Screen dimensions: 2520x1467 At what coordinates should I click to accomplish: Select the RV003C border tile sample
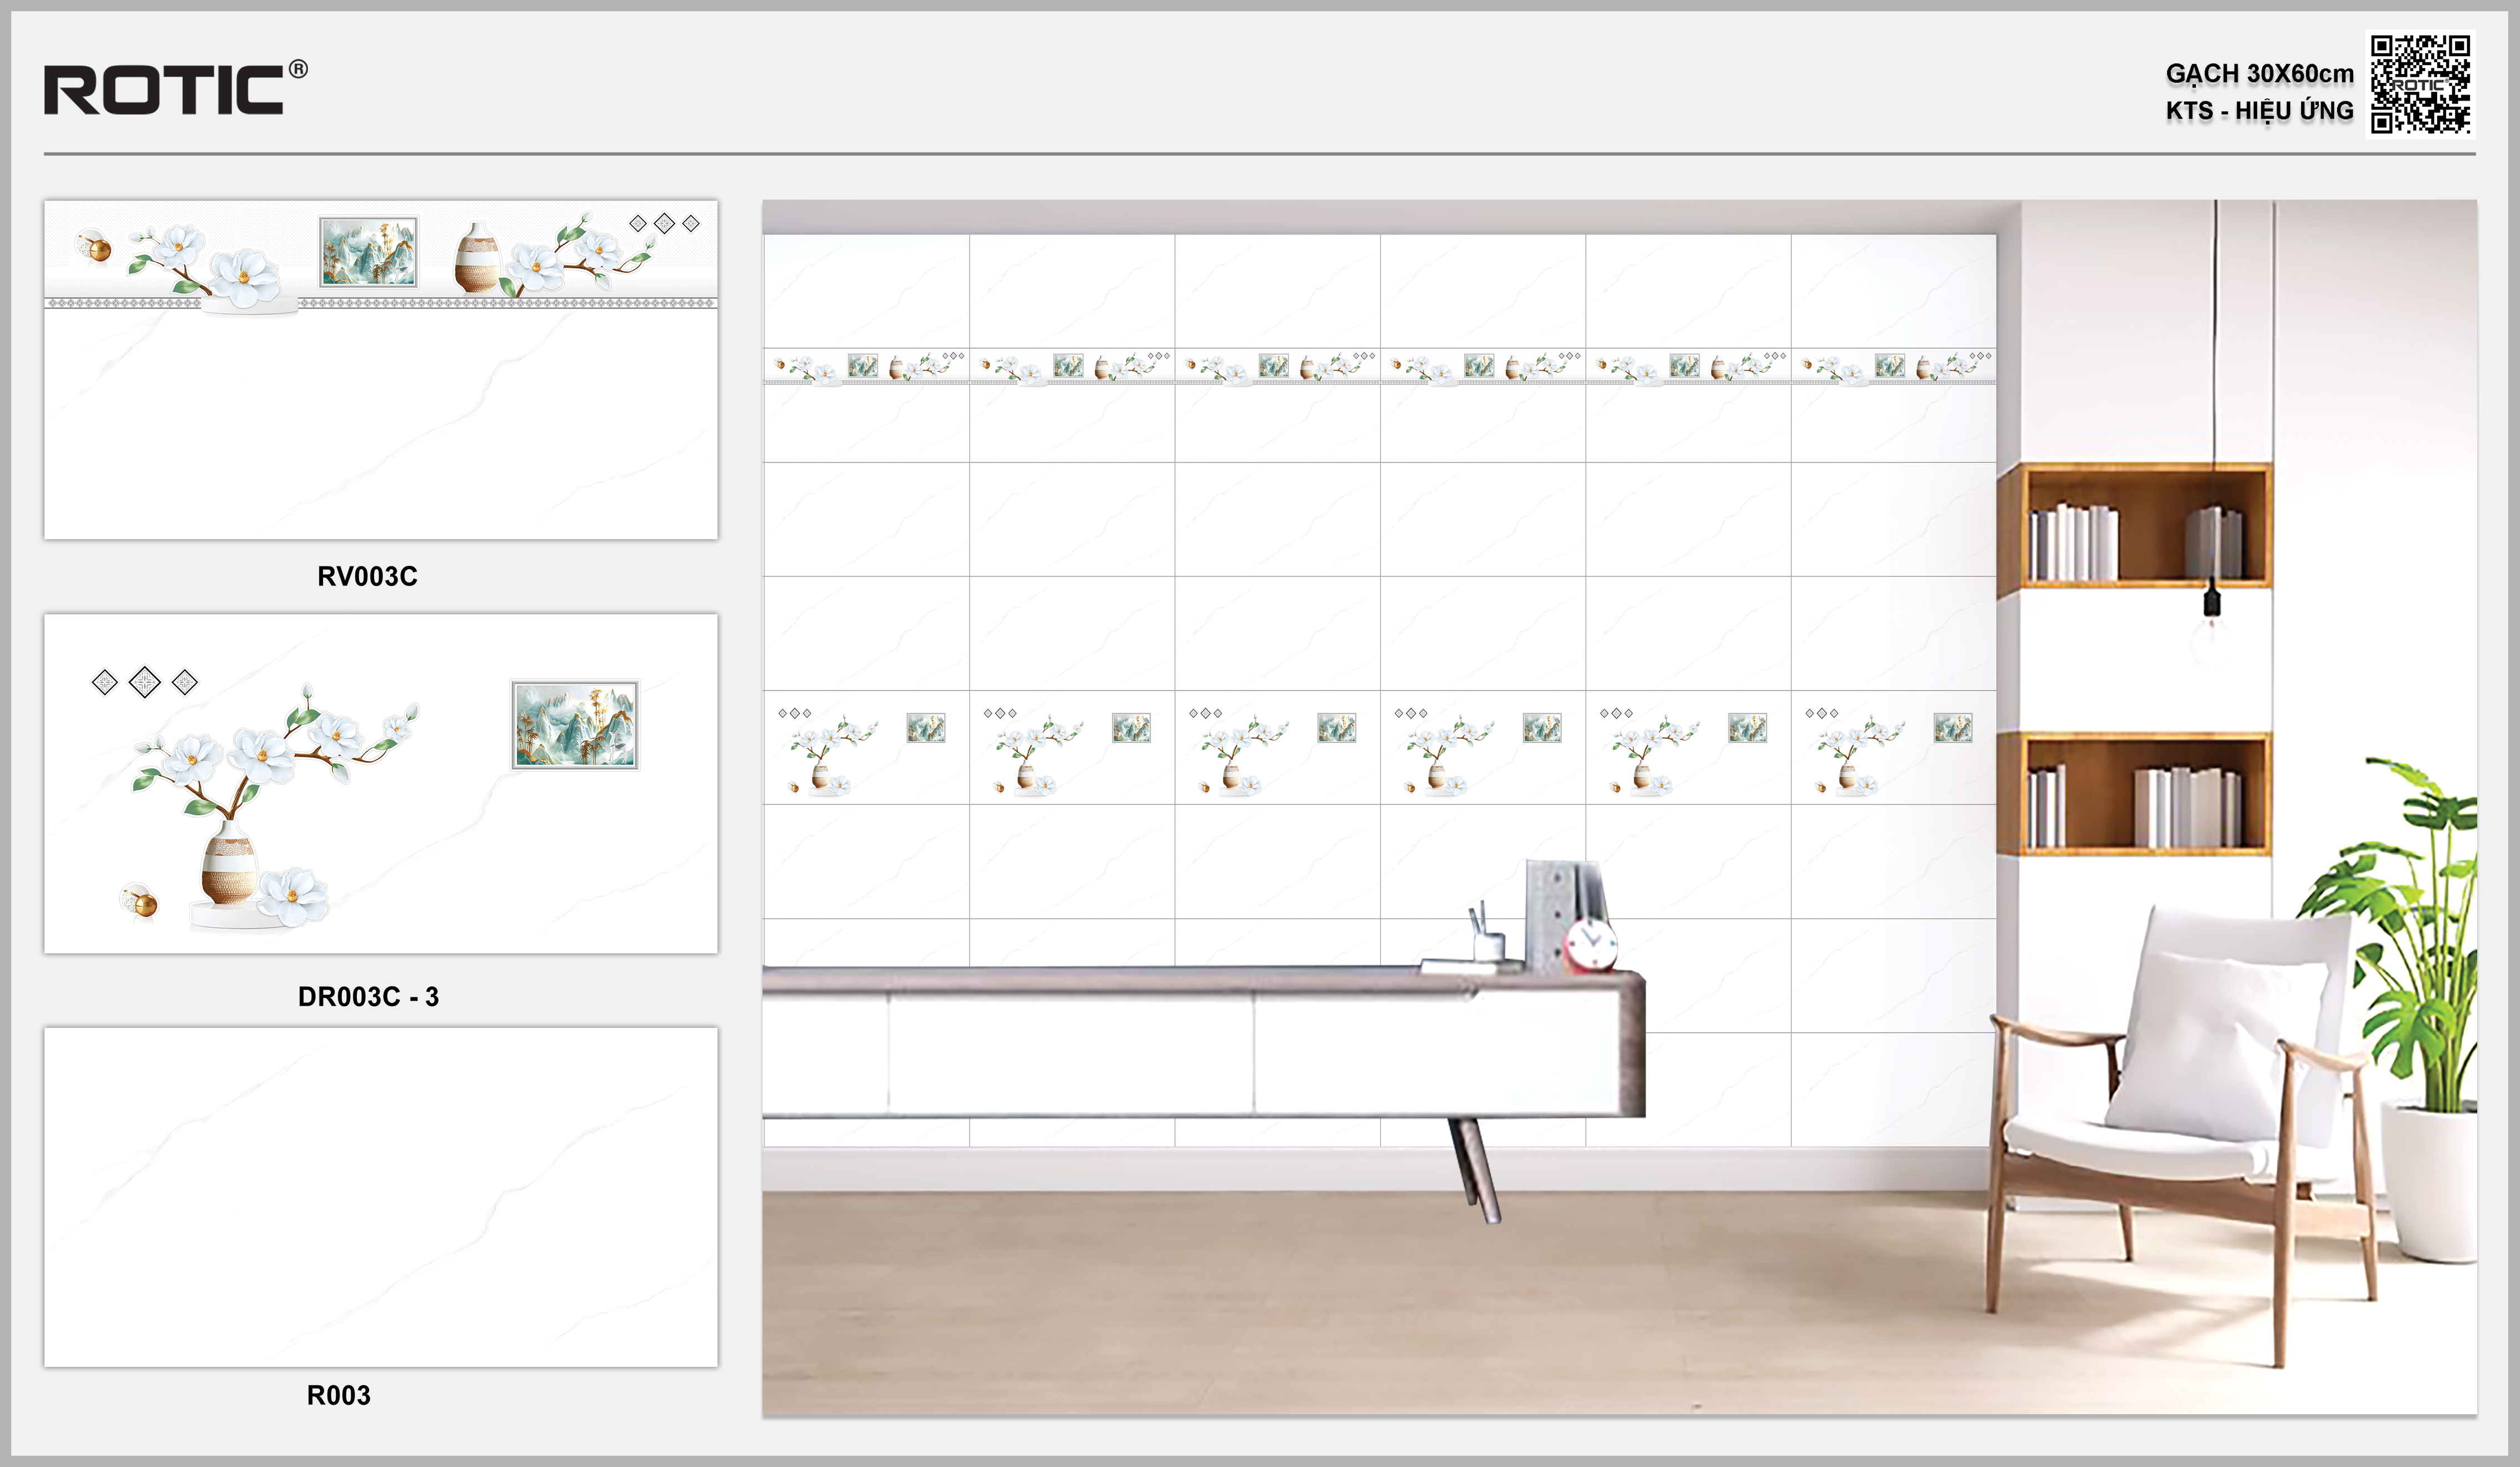(380, 369)
